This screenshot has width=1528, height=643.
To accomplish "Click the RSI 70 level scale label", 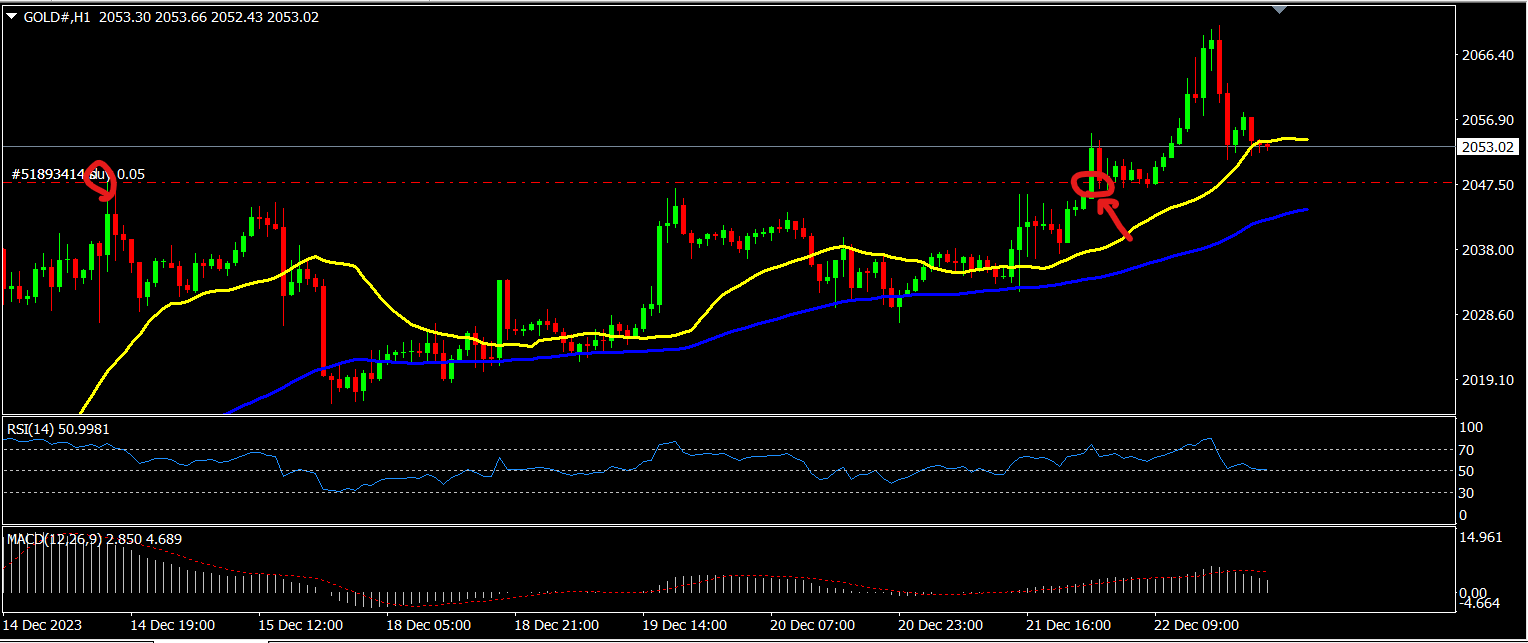I will (x=1470, y=449).
